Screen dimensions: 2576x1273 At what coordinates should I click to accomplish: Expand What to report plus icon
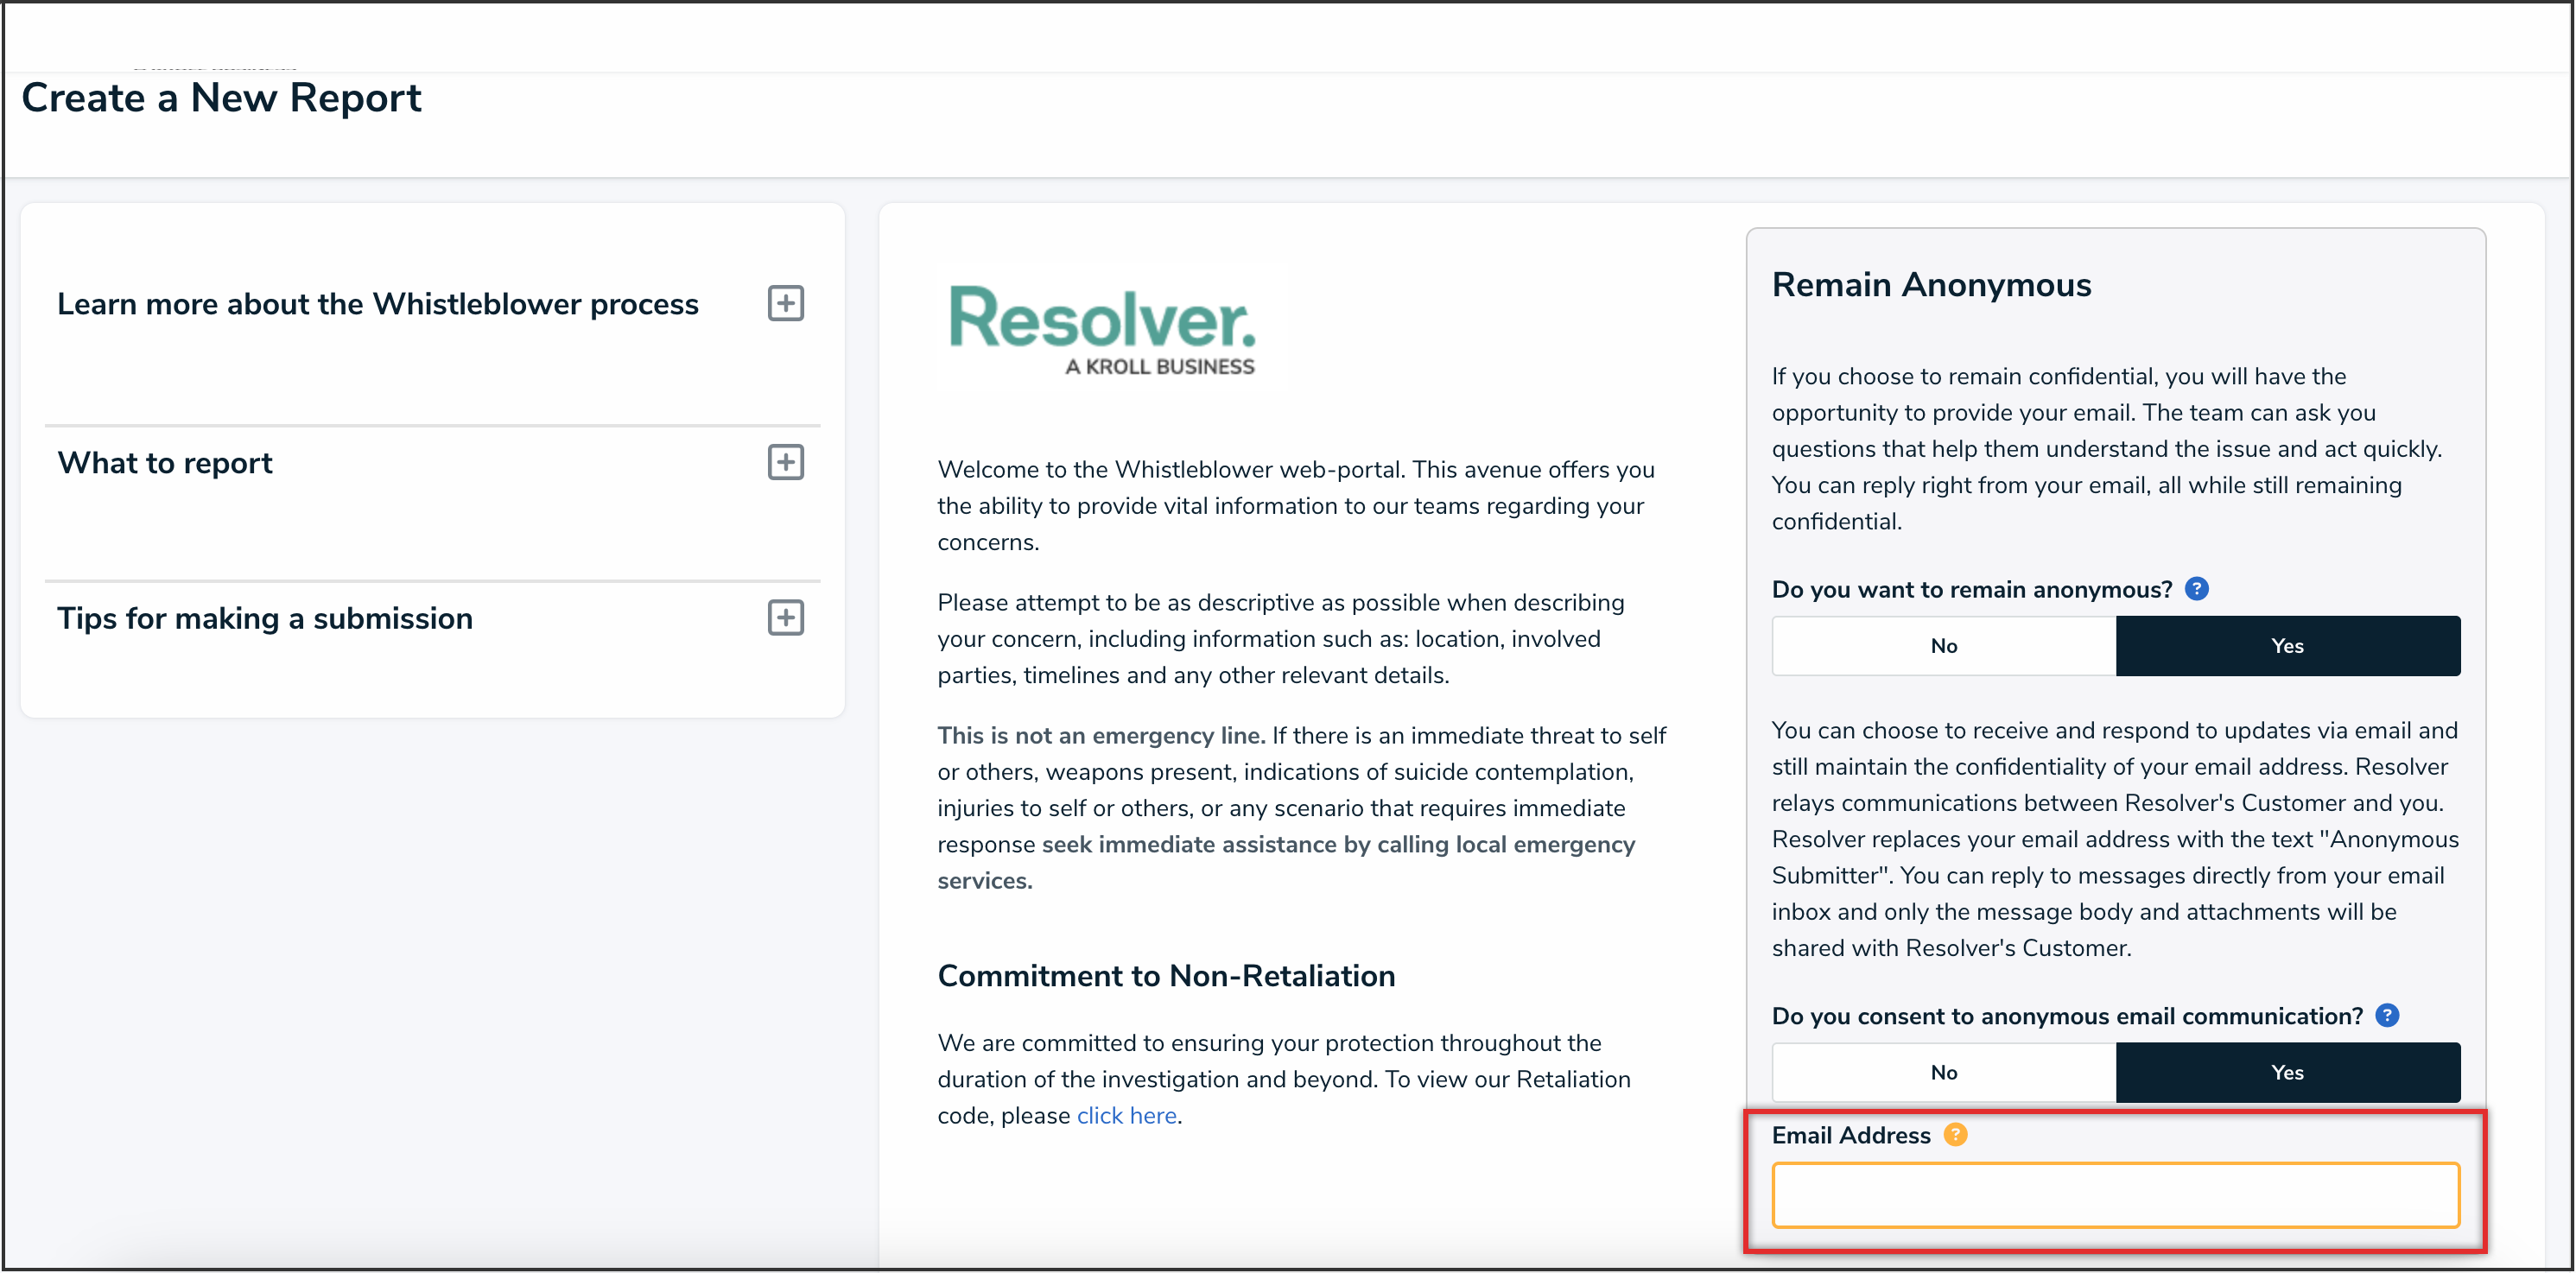785,462
